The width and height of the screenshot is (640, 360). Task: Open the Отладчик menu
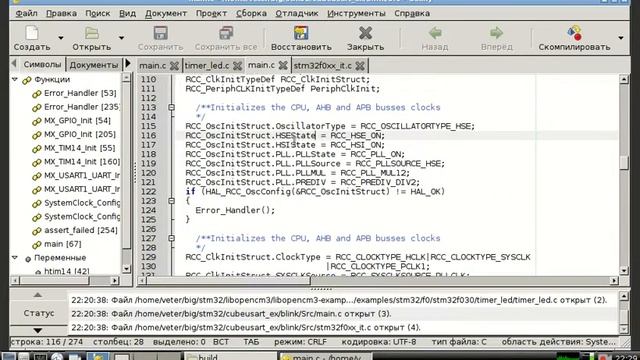tap(297, 13)
